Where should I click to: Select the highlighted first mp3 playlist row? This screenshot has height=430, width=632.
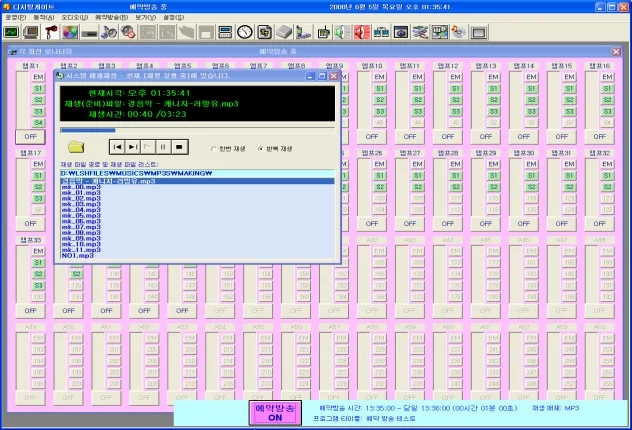tap(197, 181)
